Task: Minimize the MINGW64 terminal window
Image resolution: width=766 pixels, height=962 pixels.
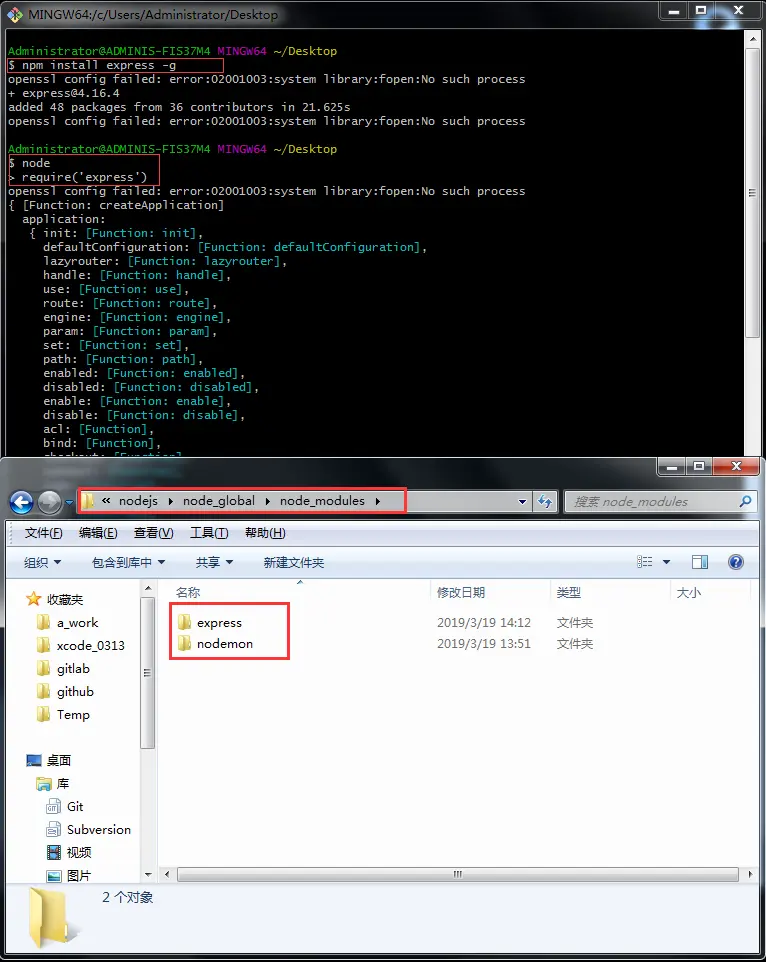Action: coord(673,11)
